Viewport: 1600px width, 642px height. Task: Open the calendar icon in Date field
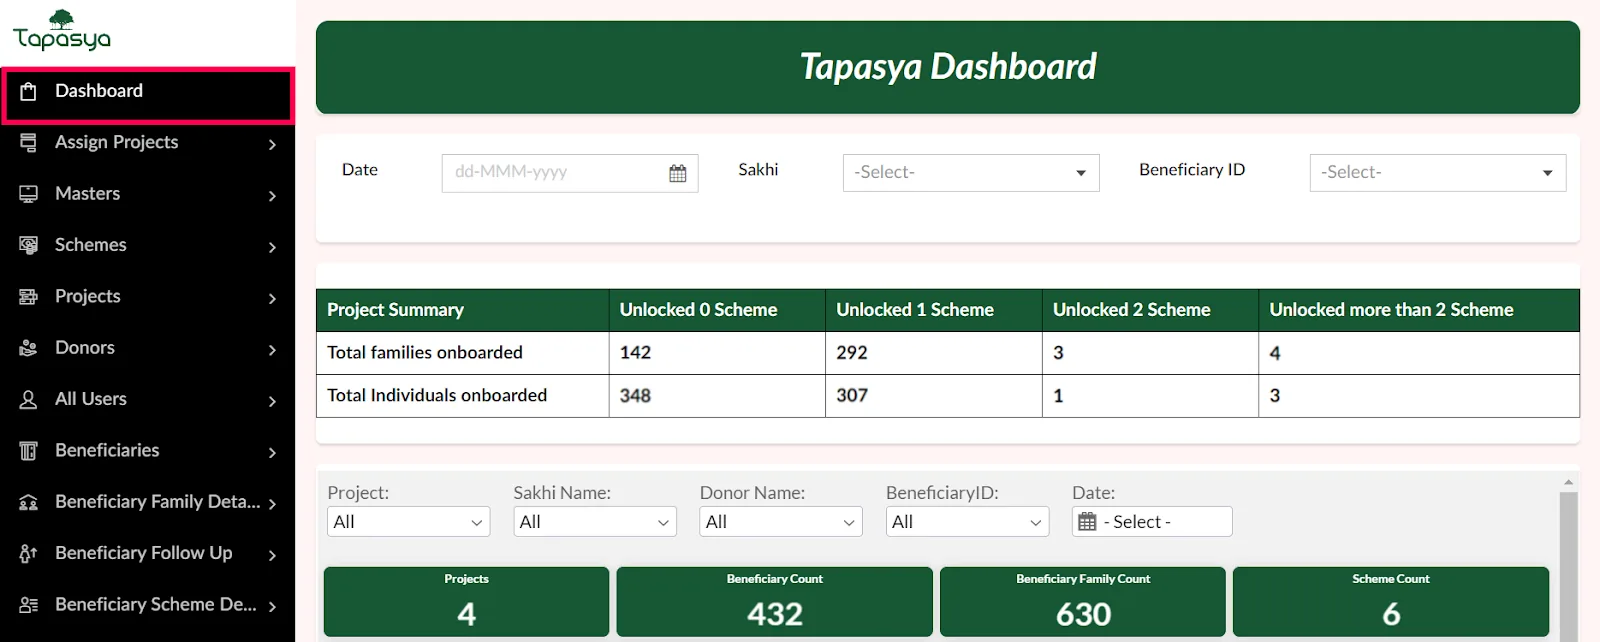678,173
